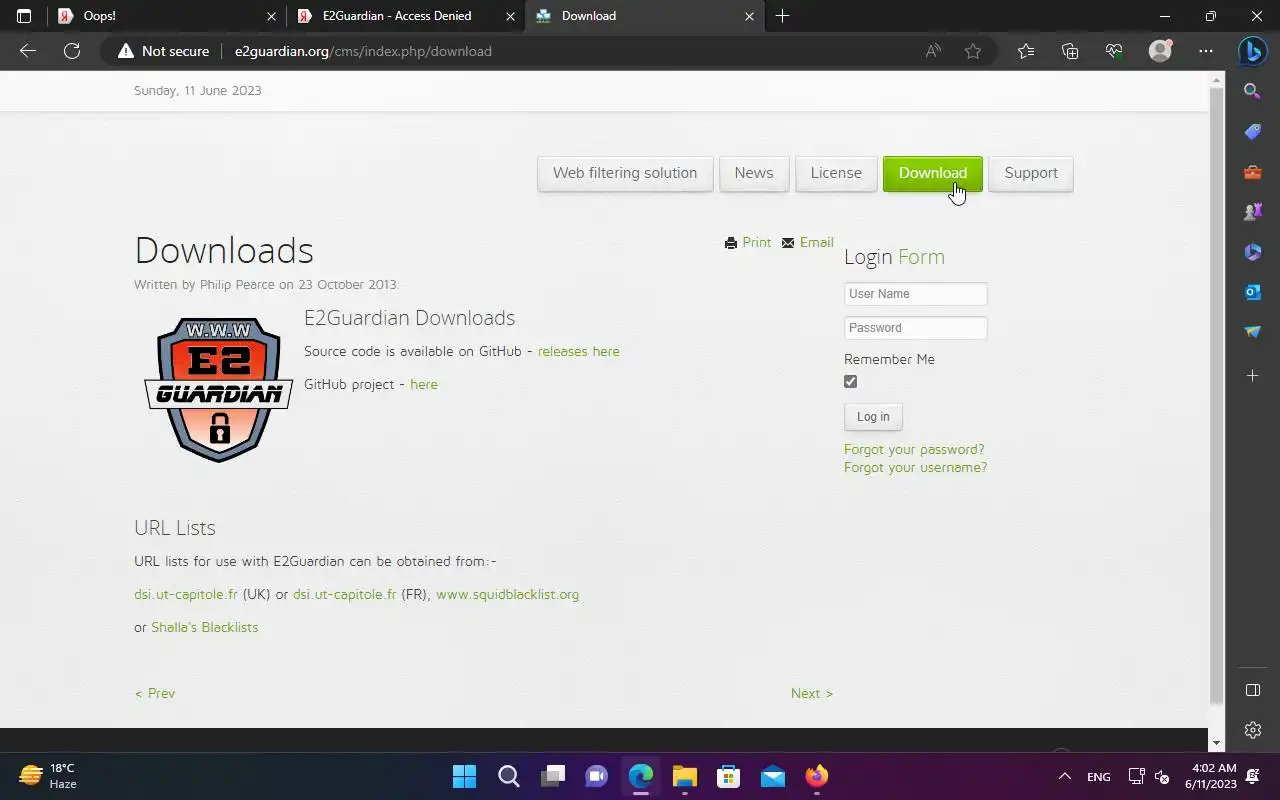1280x800 pixels.
Task: Select the green Download menu item
Action: coord(933,173)
